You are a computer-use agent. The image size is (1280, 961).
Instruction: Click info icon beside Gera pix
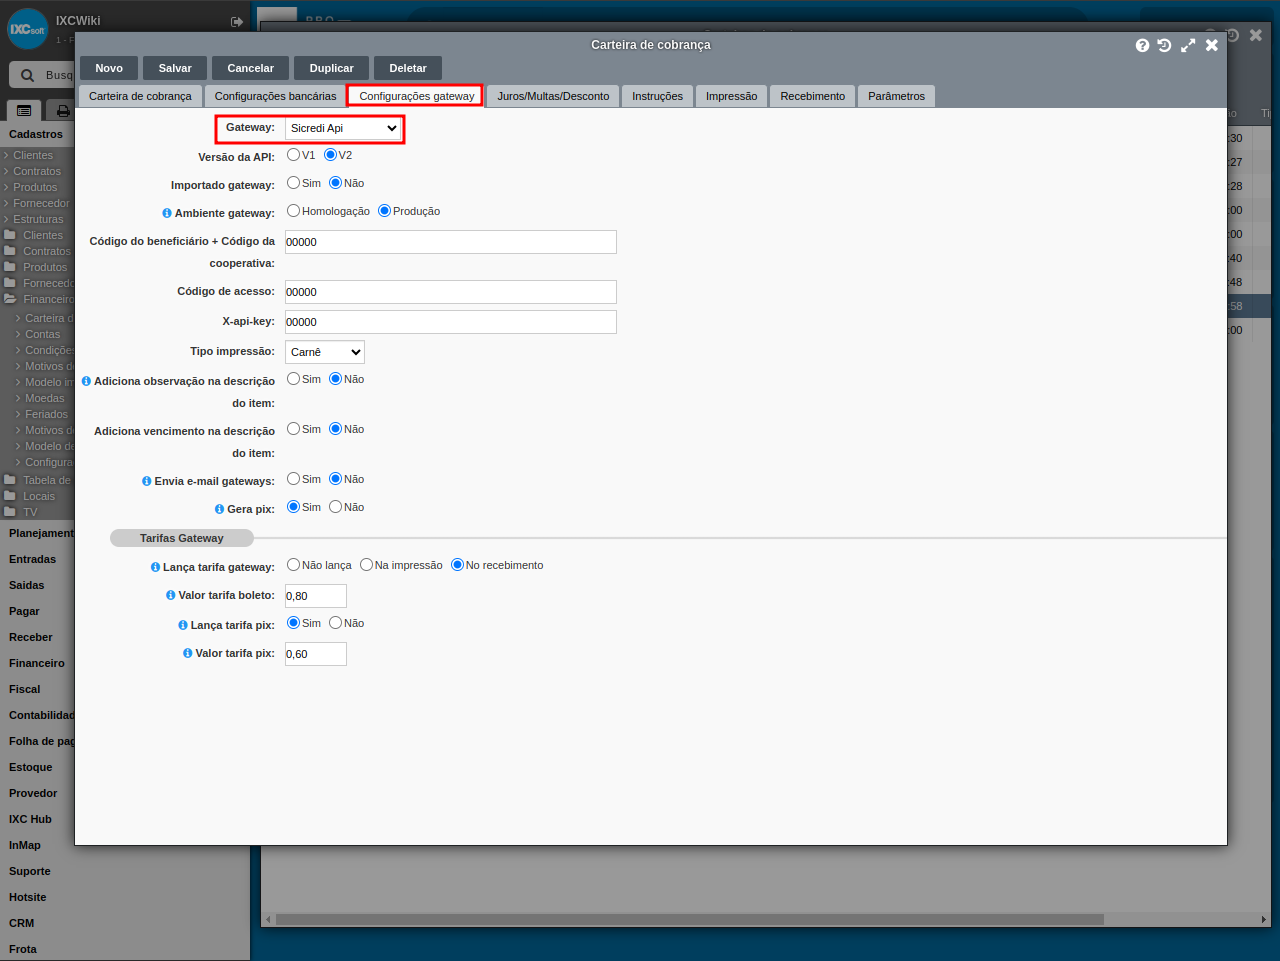(219, 509)
